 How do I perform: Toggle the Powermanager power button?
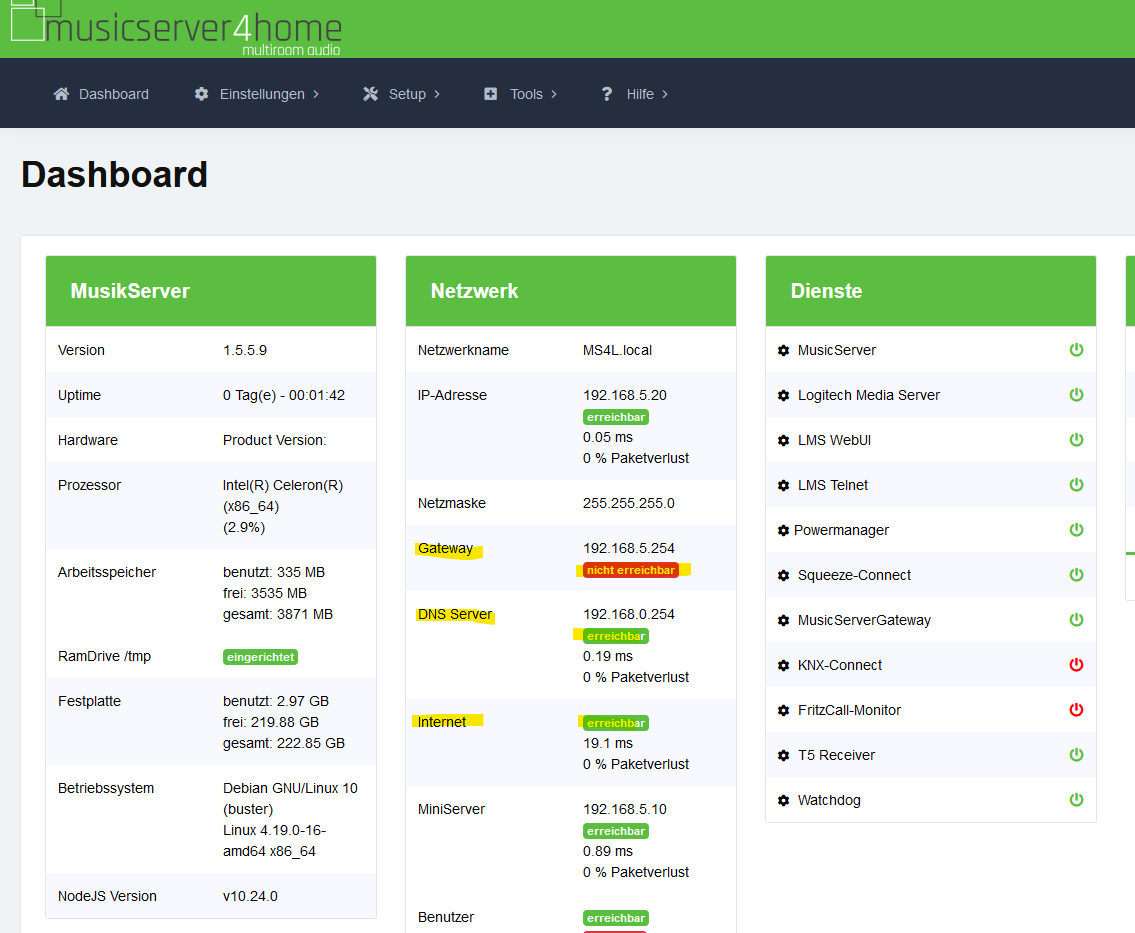[1076, 529]
